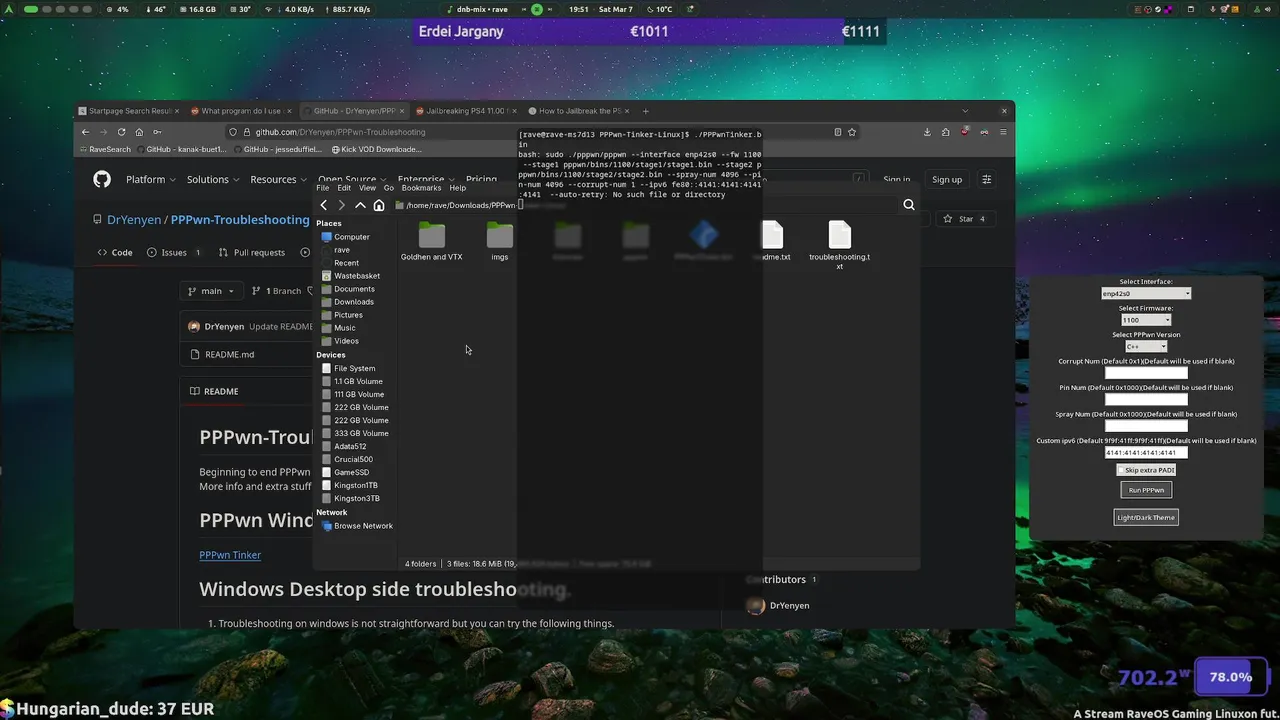The height and width of the screenshot is (720, 1280).
Task: Open the Bookmarks menu in file manager
Action: tap(421, 188)
